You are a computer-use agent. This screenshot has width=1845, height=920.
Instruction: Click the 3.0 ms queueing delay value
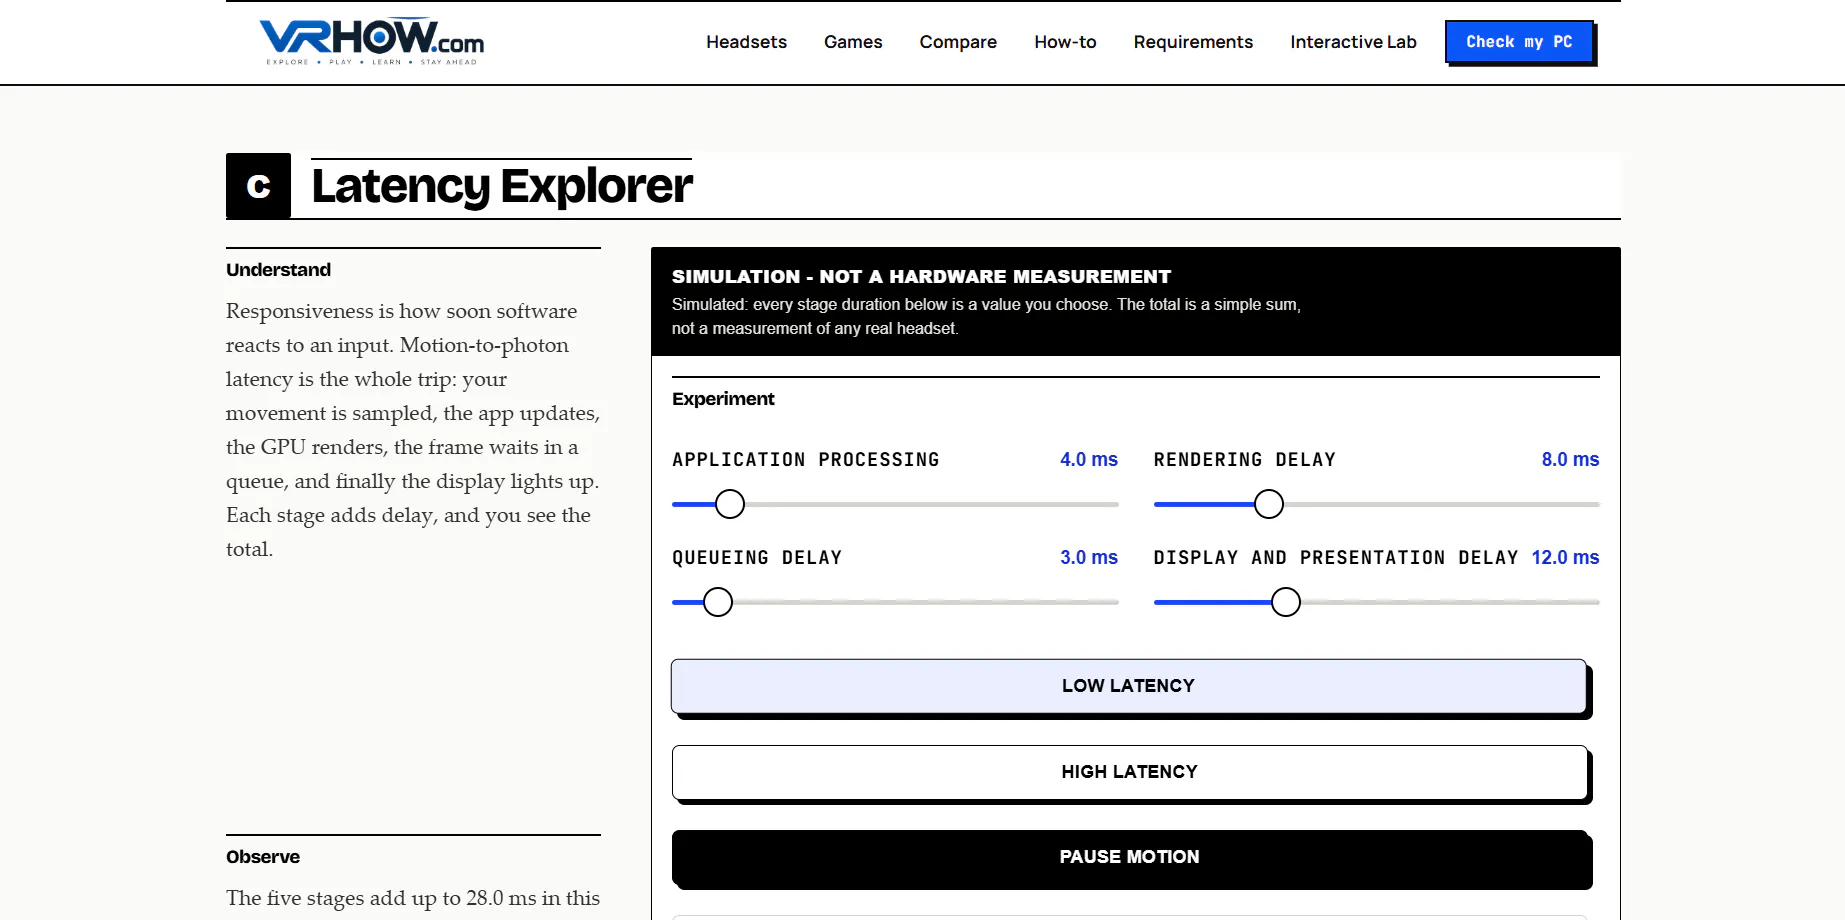point(1089,557)
